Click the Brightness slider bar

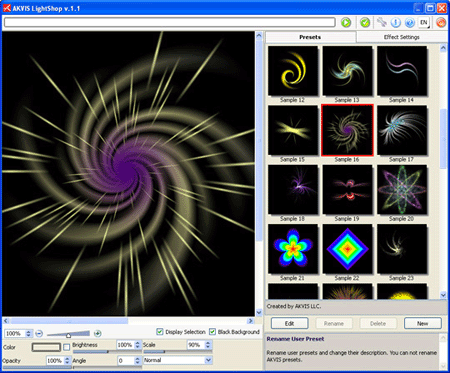(107, 352)
